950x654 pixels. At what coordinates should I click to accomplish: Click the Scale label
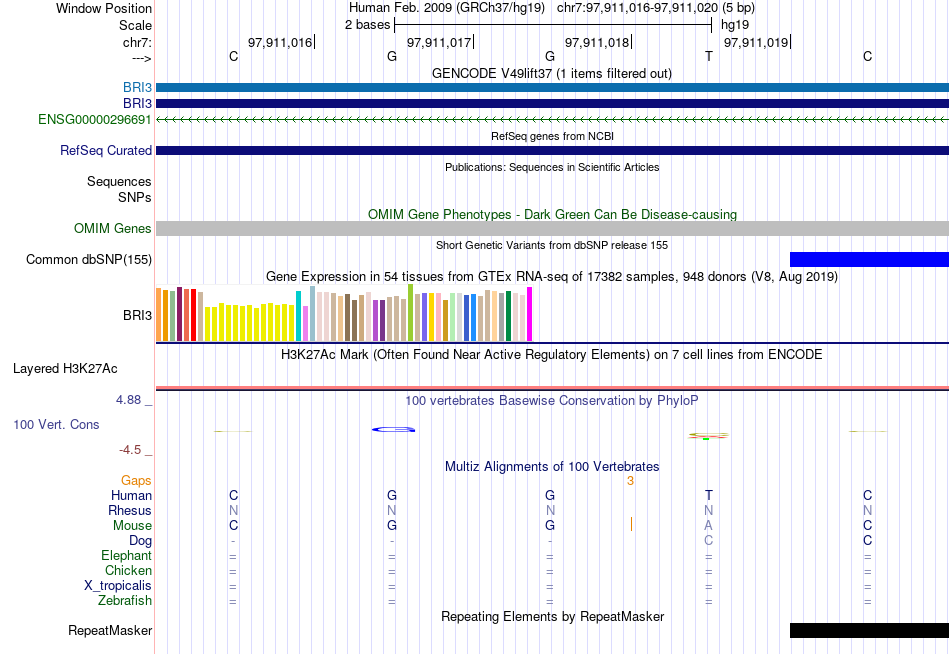coord(136,25)
